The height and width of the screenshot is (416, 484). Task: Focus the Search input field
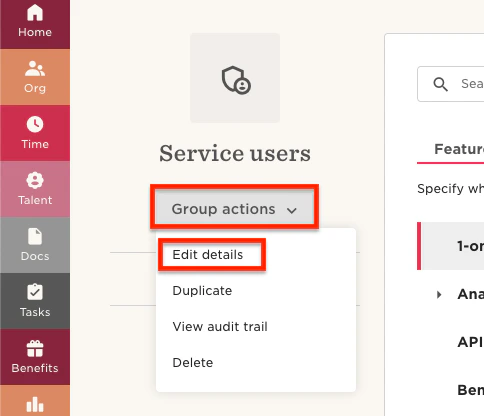[x=451, y=84]
